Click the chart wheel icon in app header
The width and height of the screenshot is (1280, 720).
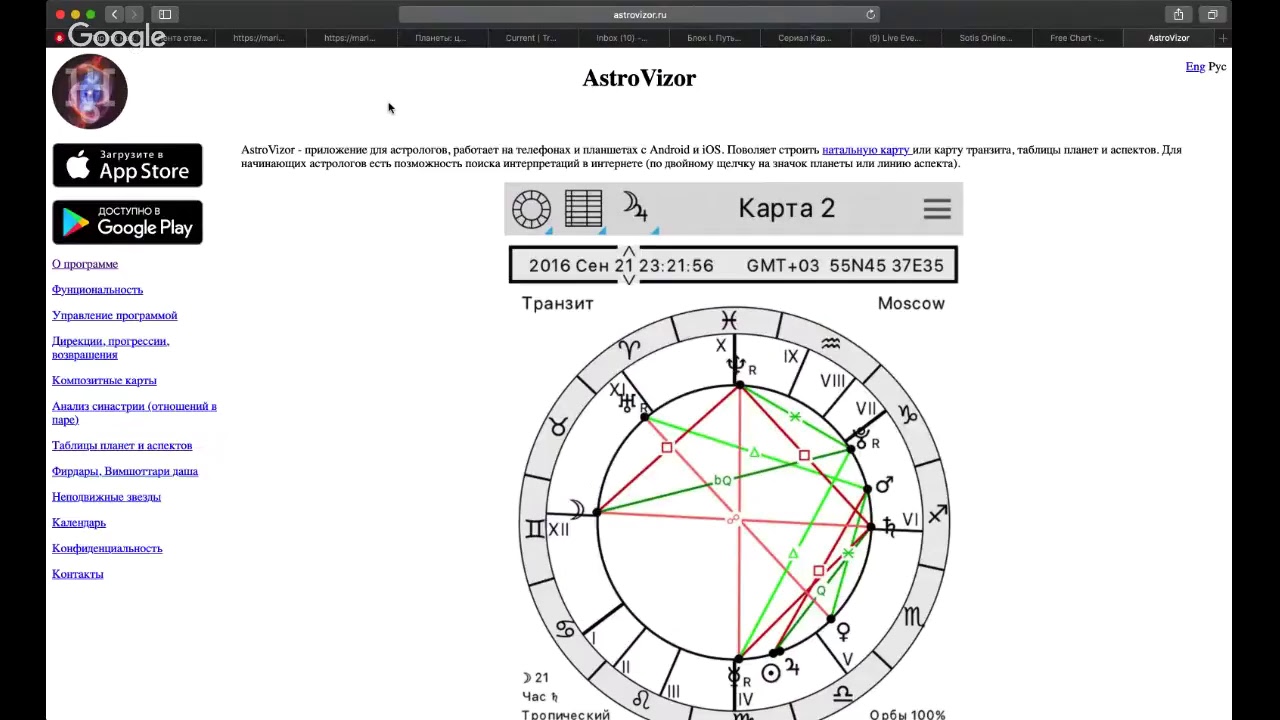[x=532, y=209]
